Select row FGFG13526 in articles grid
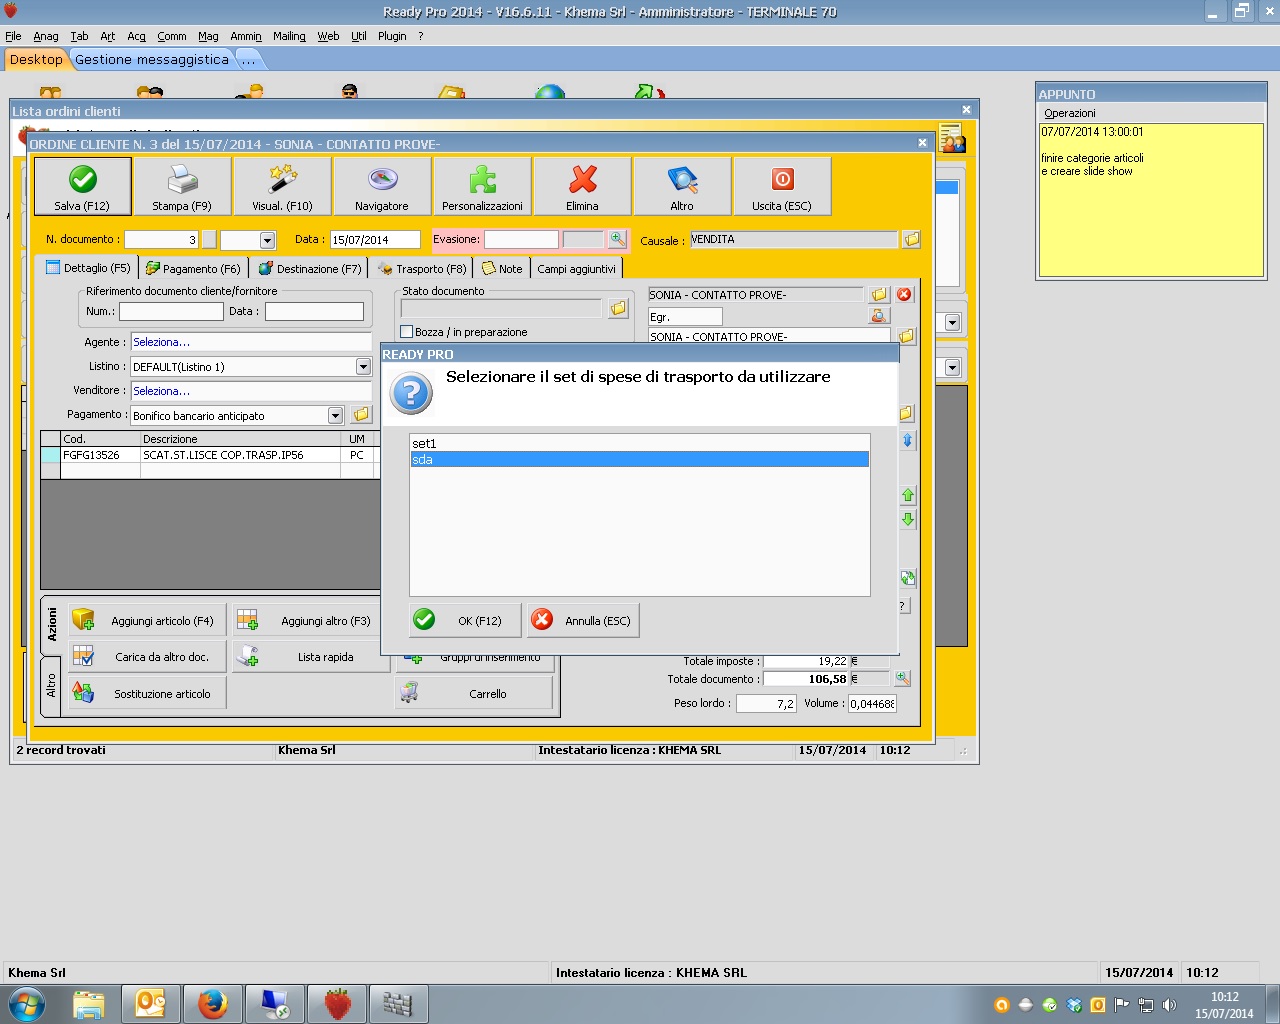Viewport: 1280px width, 1024px height. click(x=210, y=455)
